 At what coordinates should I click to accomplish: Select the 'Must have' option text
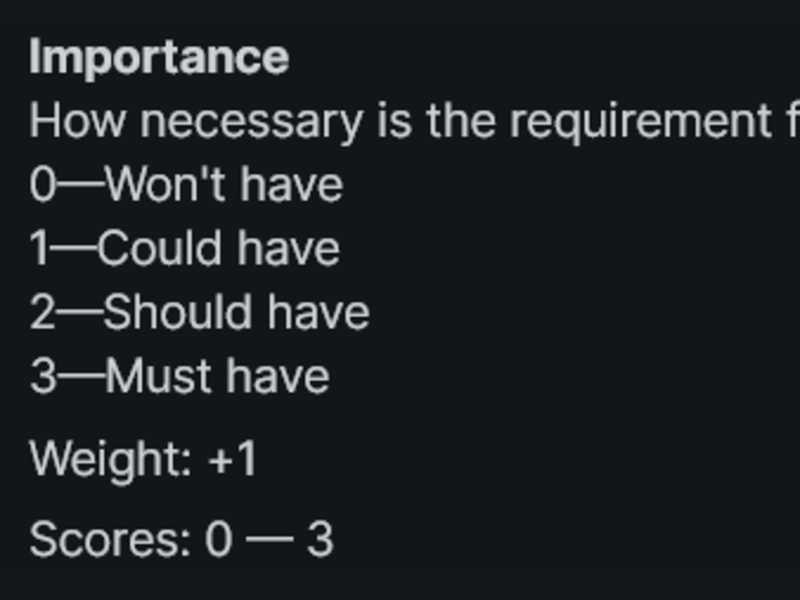pos(217,377)
